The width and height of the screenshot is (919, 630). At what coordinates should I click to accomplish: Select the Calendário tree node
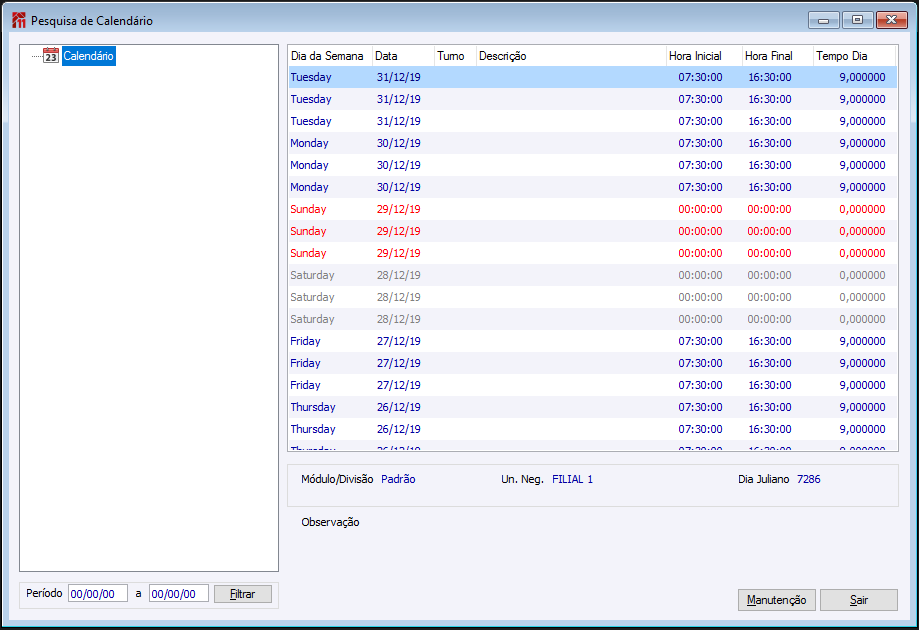tap(89, 56)
